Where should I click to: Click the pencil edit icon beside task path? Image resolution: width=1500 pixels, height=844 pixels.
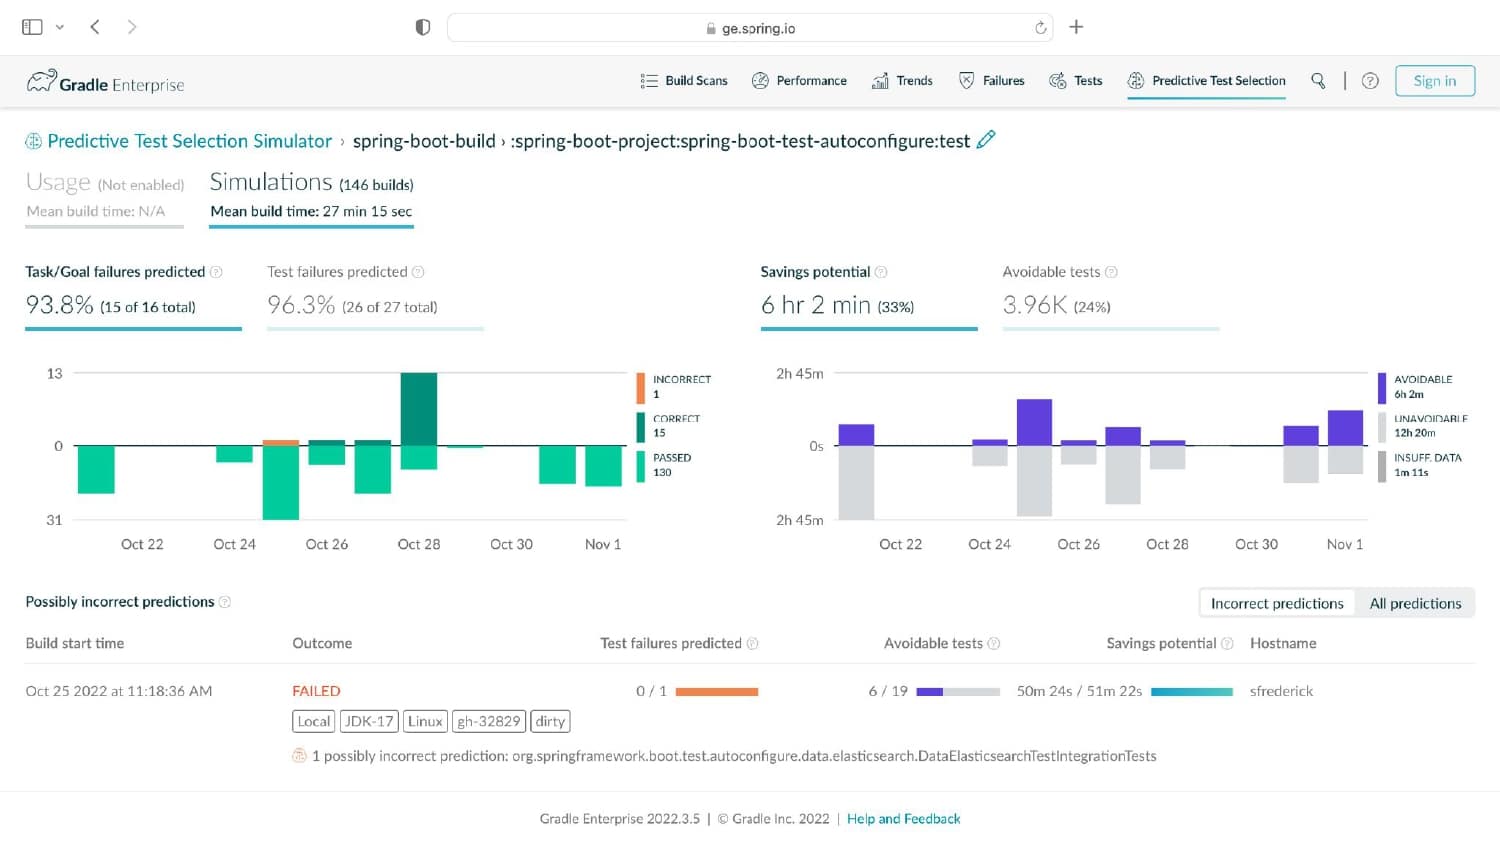(x=986, y=140)
